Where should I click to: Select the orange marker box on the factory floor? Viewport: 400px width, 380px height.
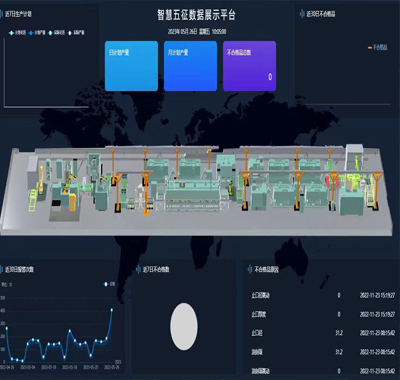pyautogui.click(x=146, y=212)
